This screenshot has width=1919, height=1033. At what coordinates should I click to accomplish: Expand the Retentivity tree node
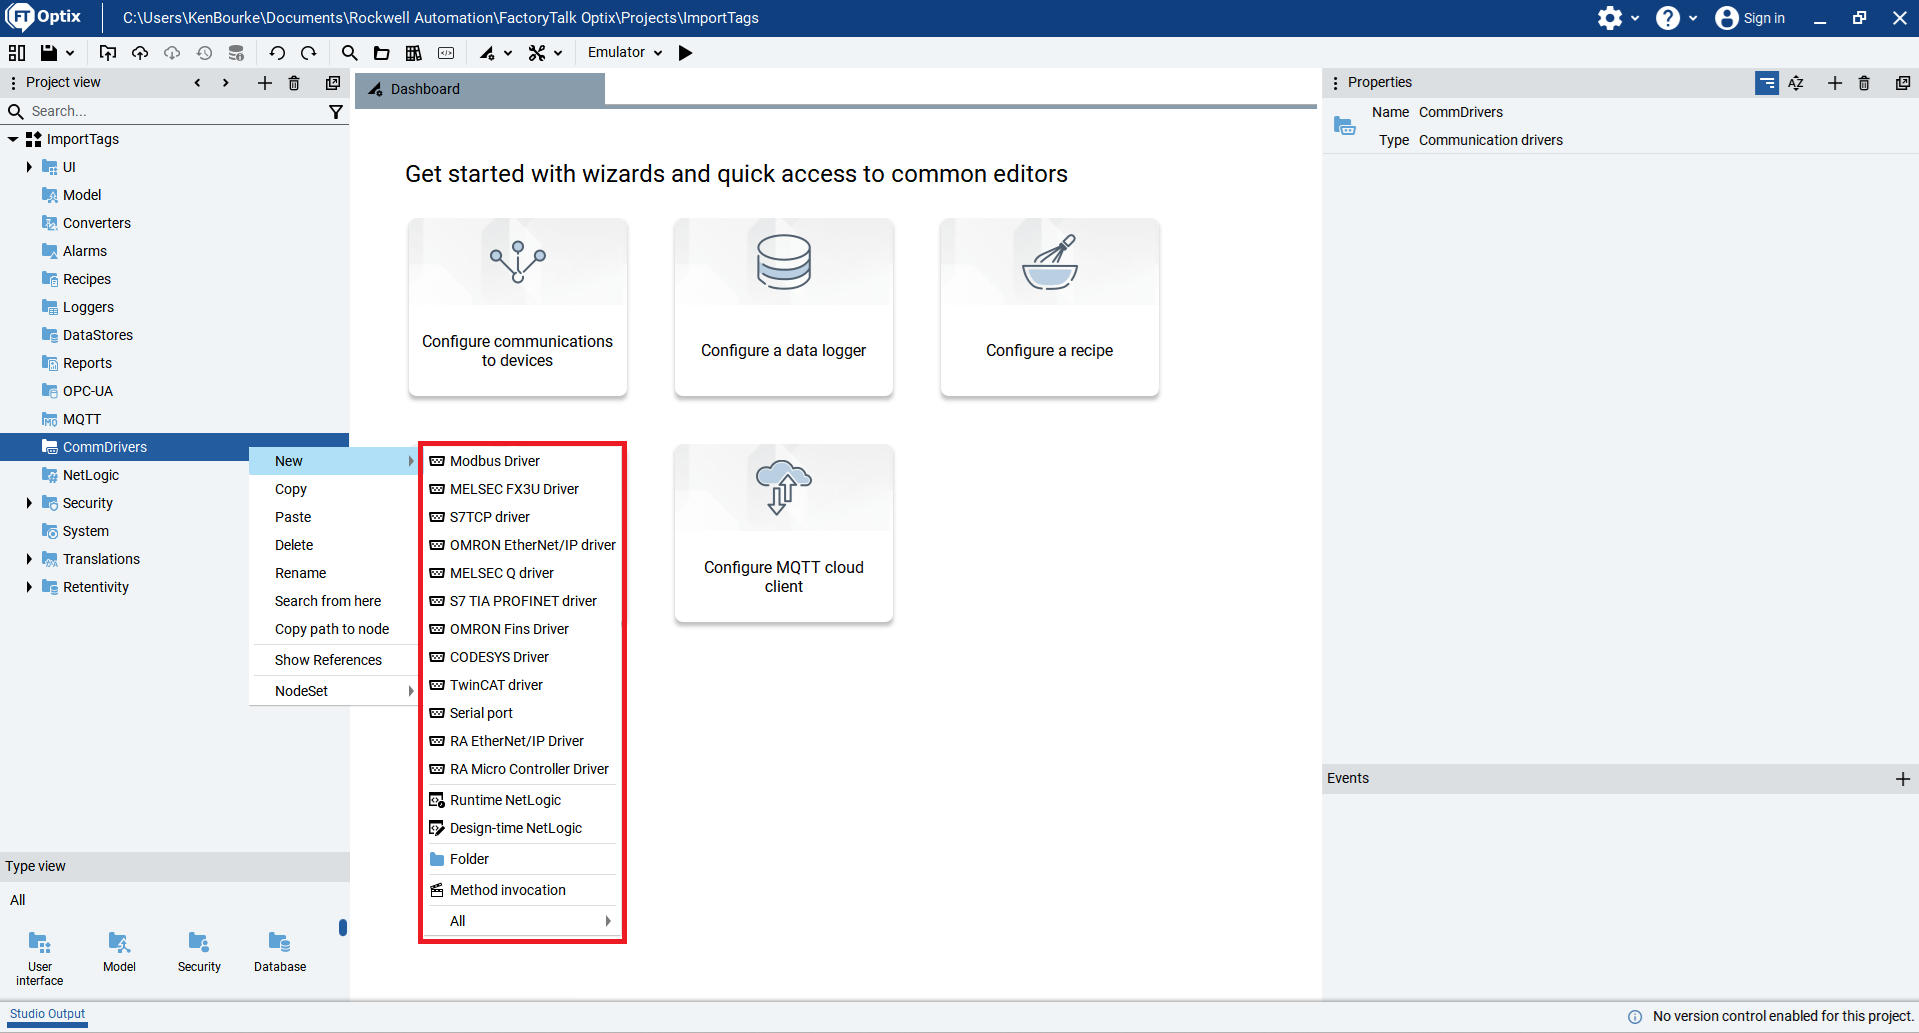coord(29,587)
